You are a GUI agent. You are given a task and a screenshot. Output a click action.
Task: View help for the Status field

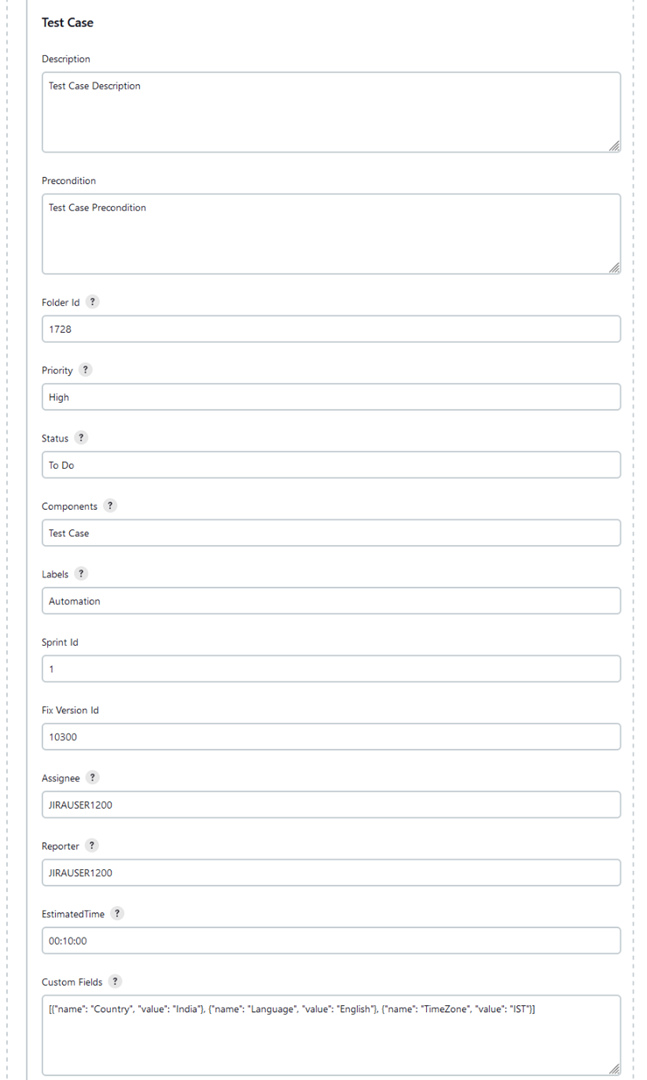pyautogui.click(x=80, y=437)
